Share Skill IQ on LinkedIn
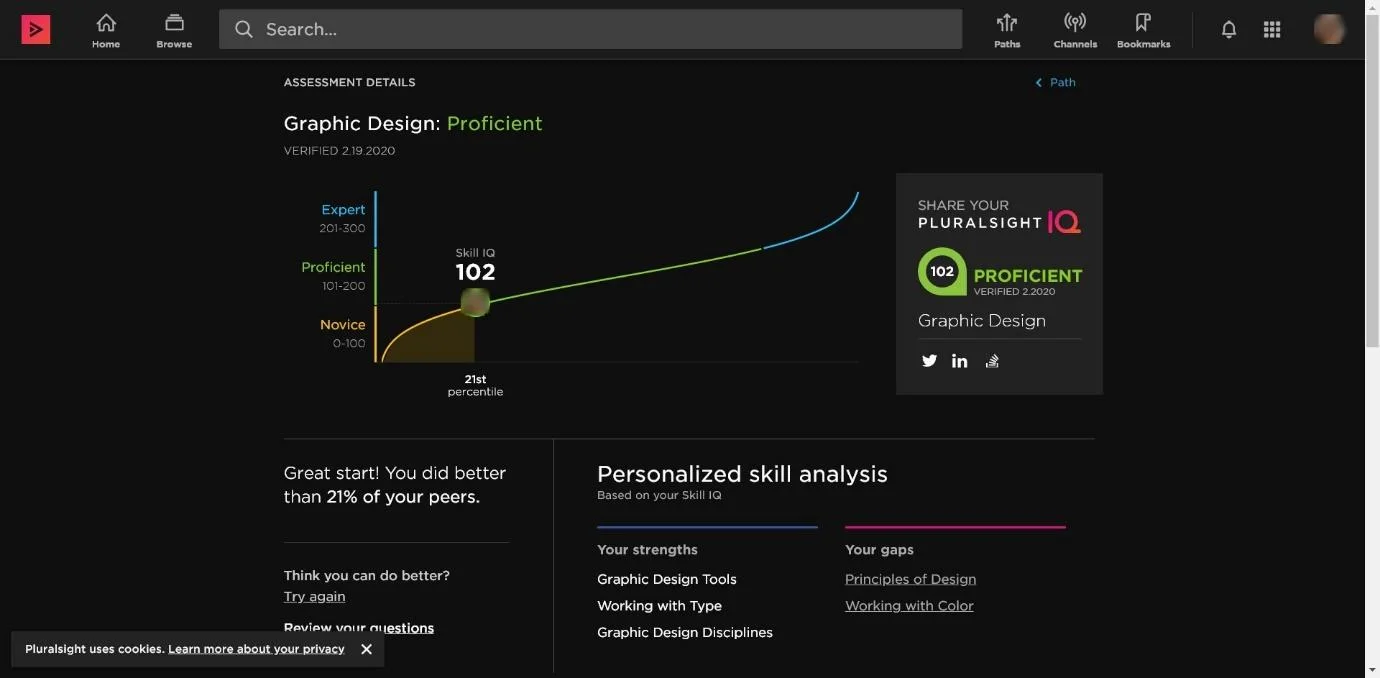The width and height of the screenshot is (1380, 678). point(960,361)
